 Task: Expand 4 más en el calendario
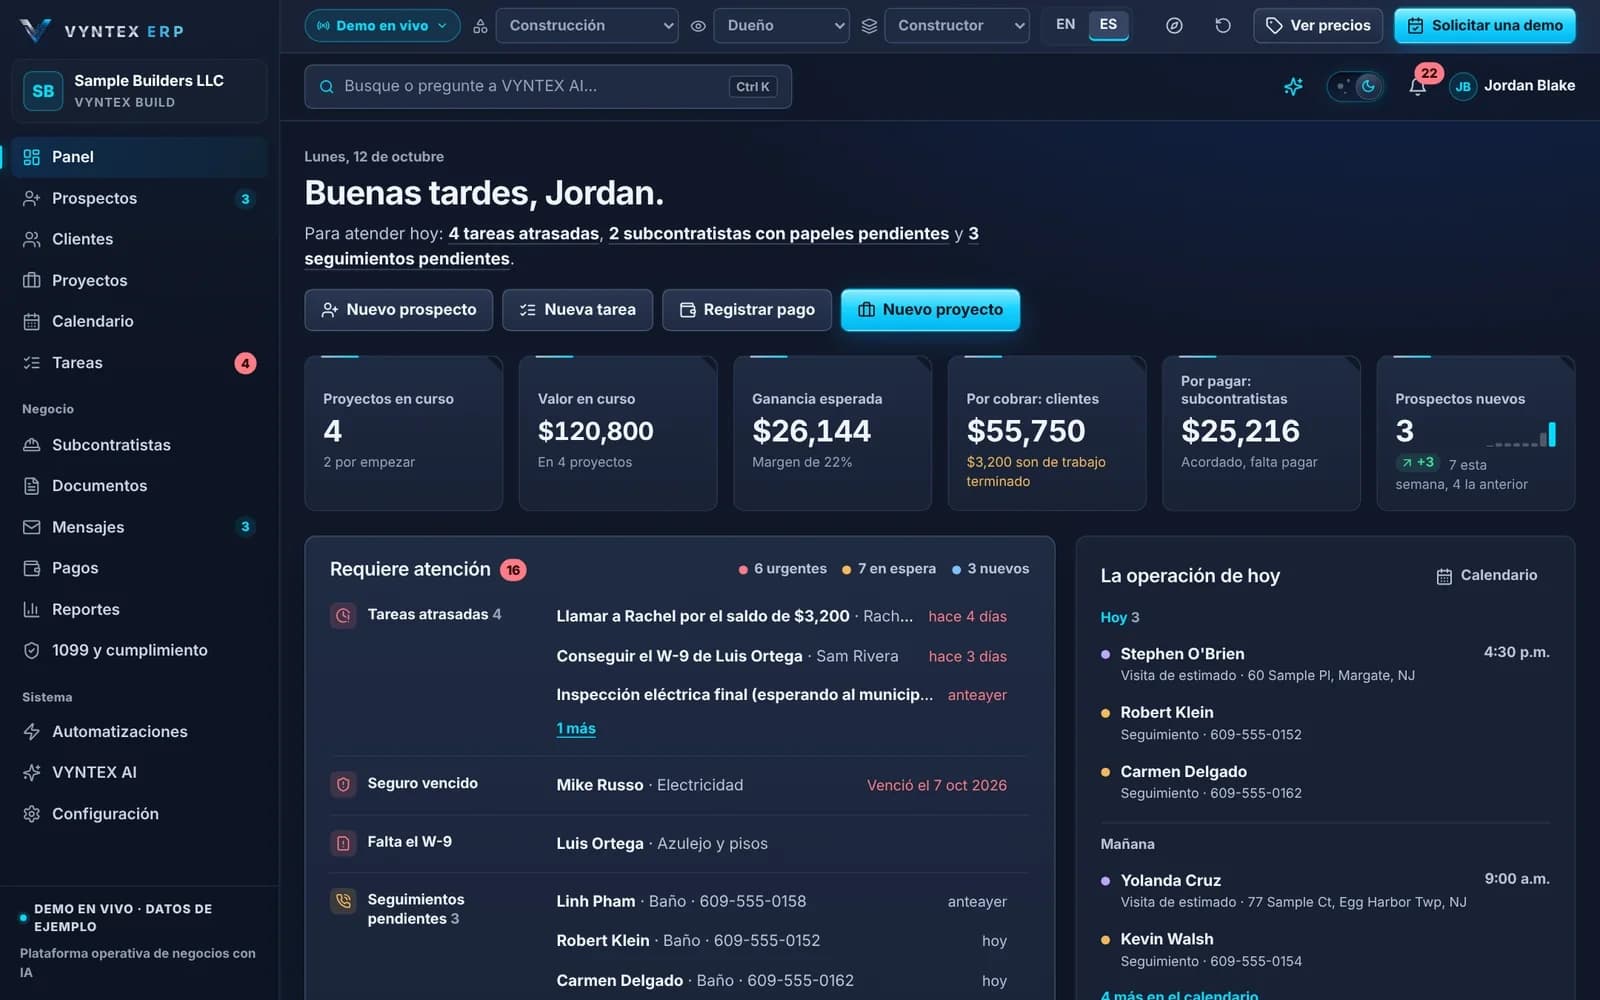point(1179,994)
